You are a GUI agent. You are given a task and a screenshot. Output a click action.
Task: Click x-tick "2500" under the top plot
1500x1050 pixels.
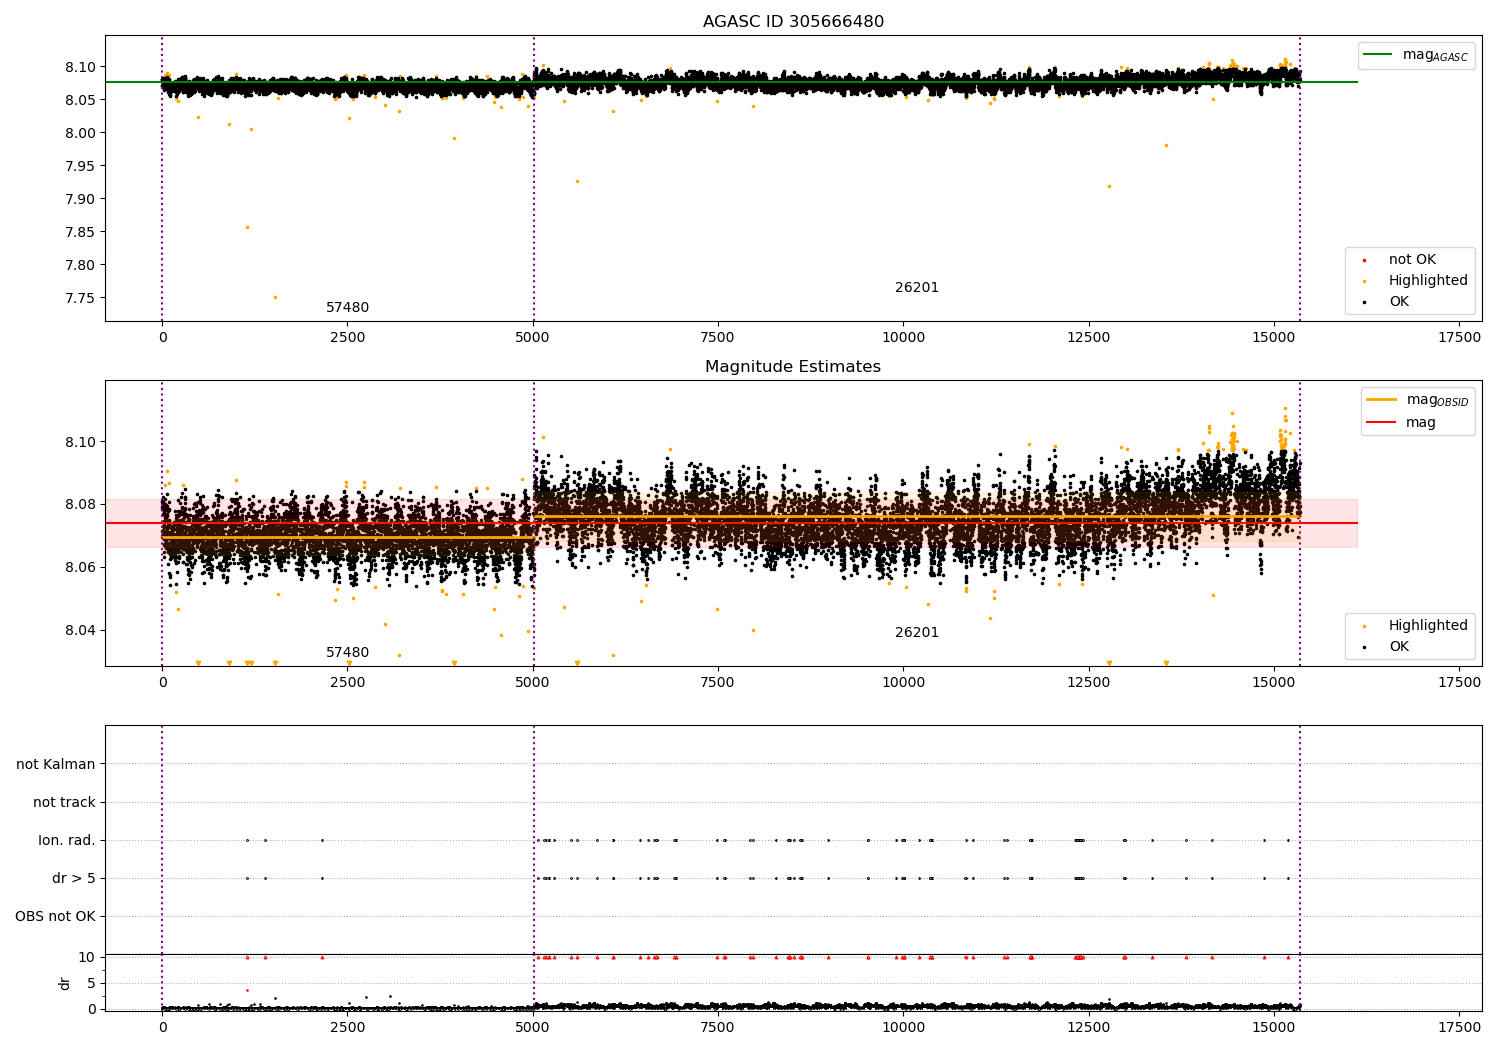(x=347, y=338)
